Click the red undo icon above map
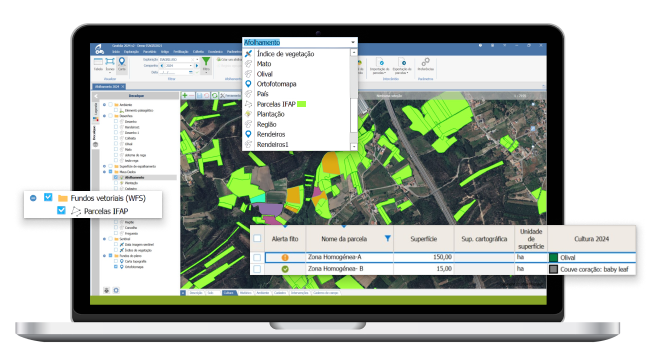This screenshot has width=647, height=364. 206,95
